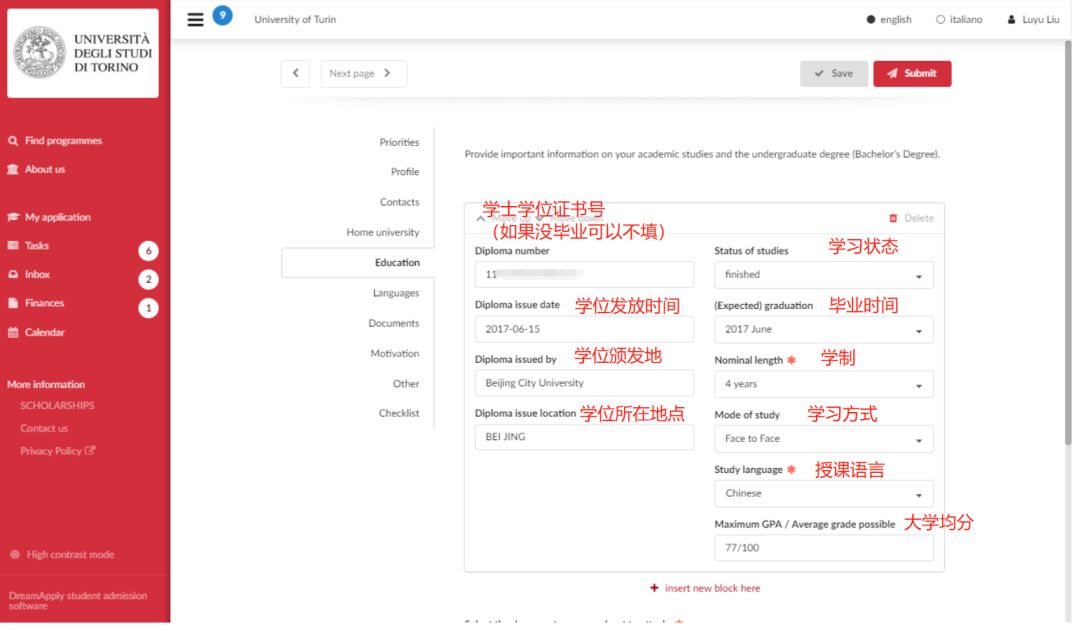Image resolution: width=1080 pixels, height=639 pixels.
Task: Click the Luyu Liu user name
Action: click(1041, 19)
